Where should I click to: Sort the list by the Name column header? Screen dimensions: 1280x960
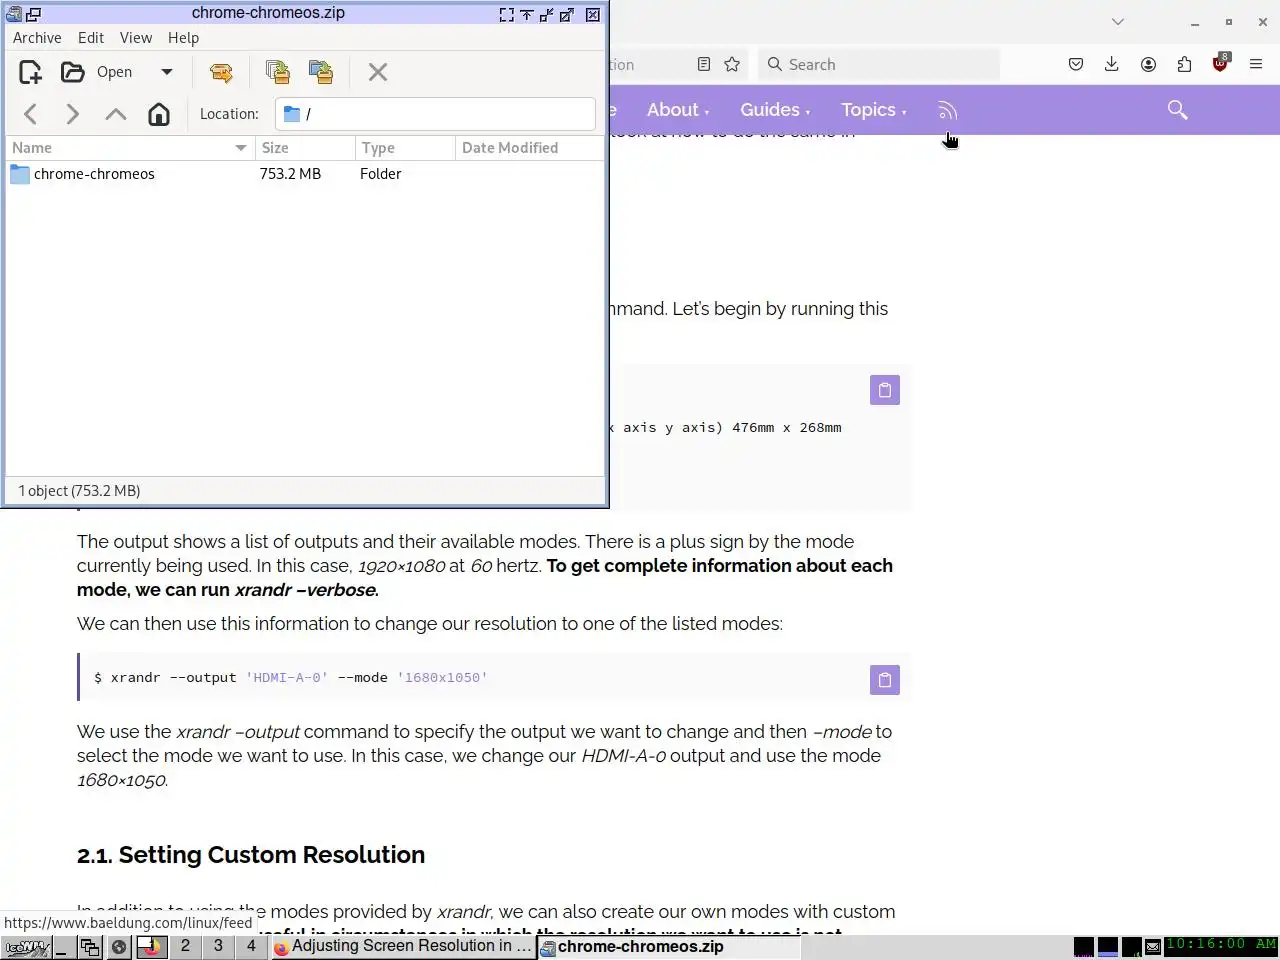(130, 148)
